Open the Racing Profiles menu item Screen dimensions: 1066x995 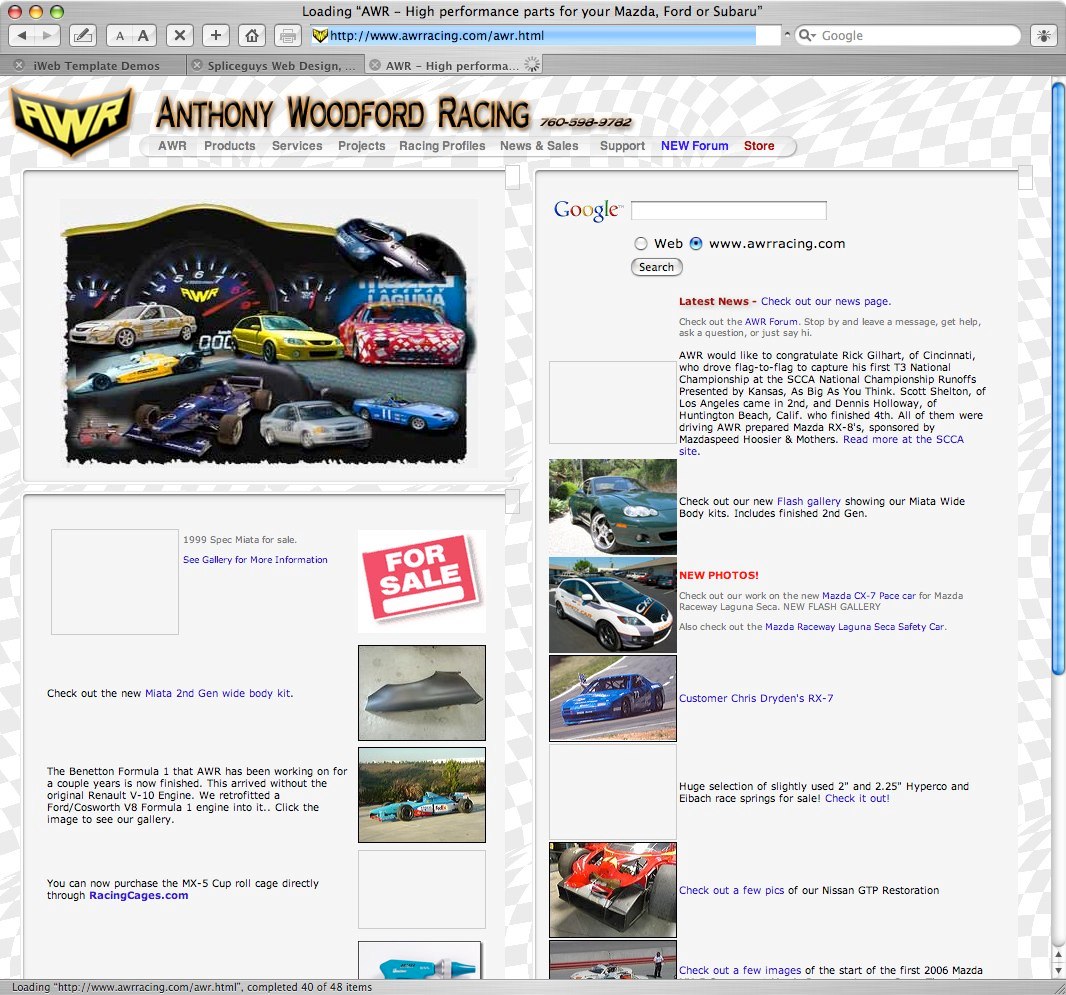point(442,145)
